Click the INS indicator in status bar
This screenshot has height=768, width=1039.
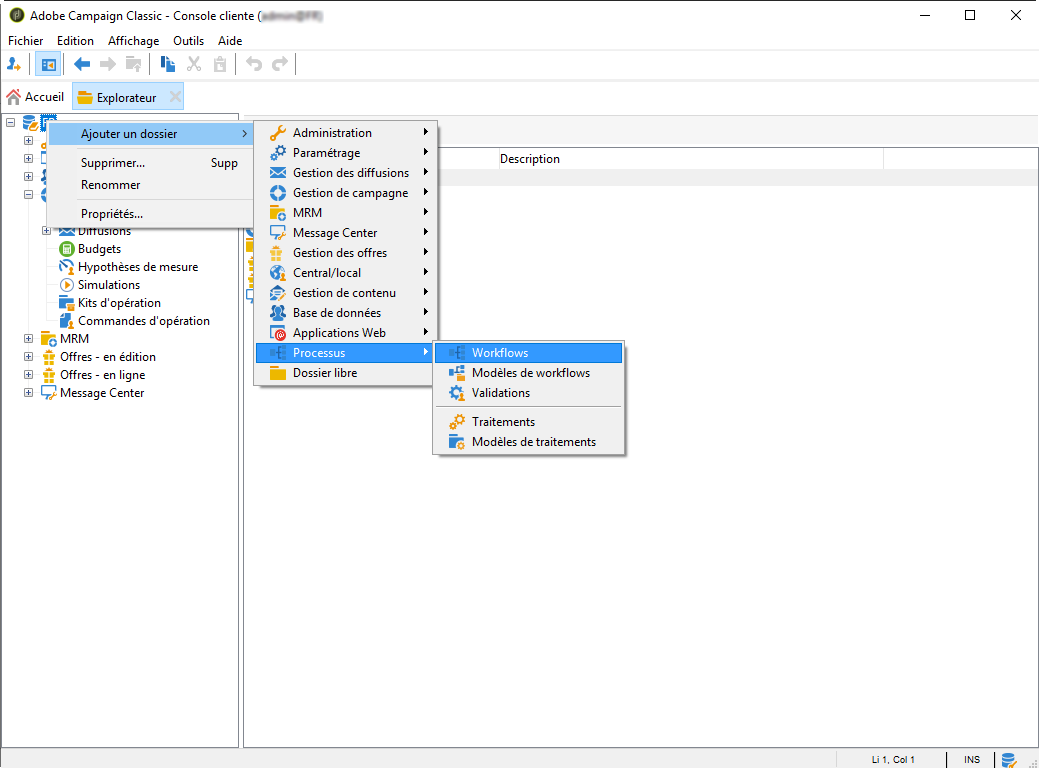tap(971, 760)
